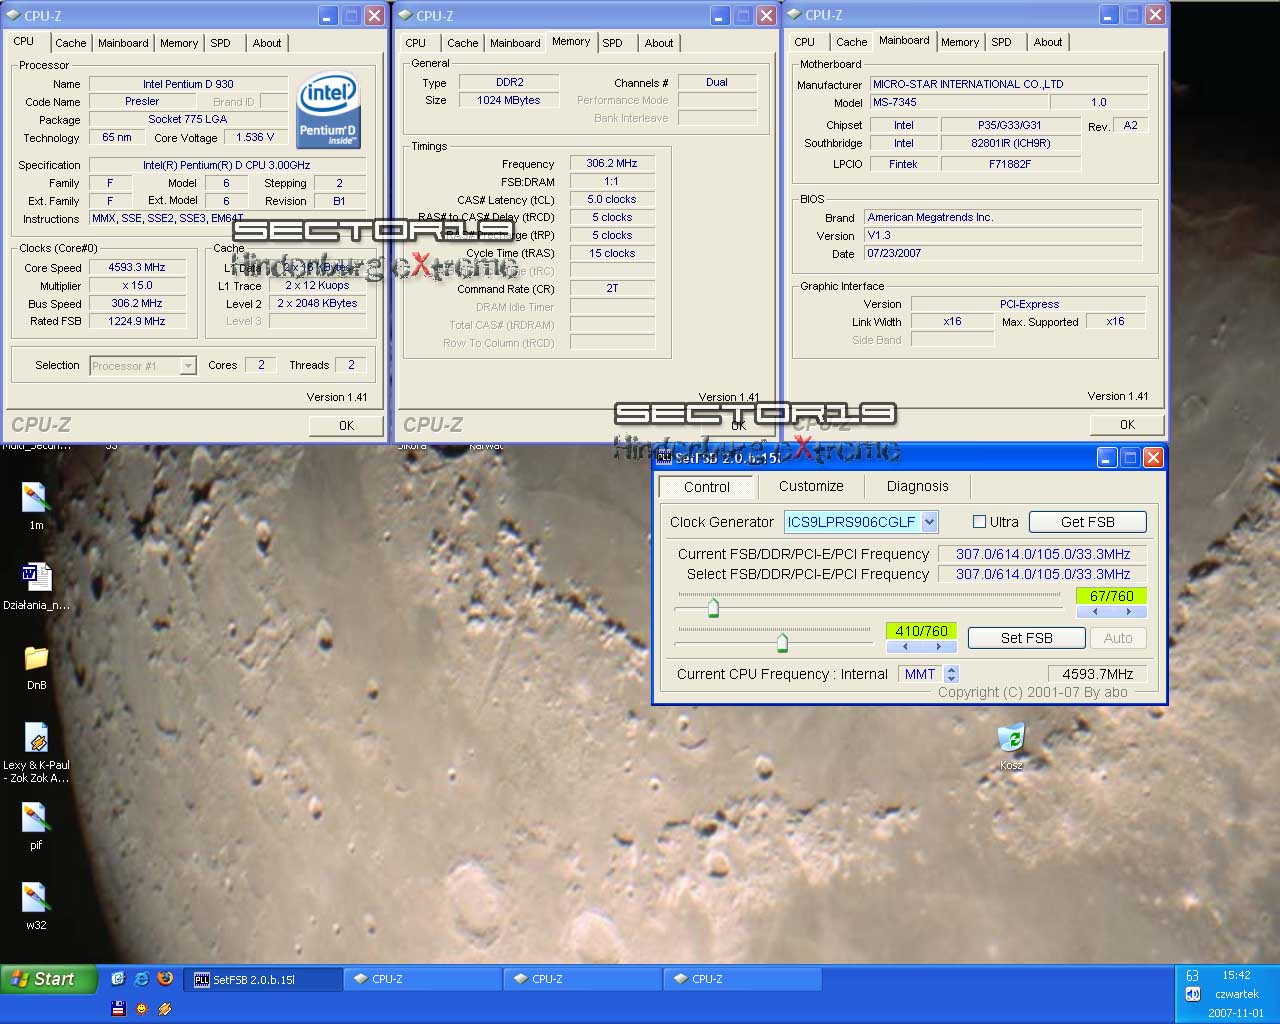Click the '63' temperature tray icon
The width and height of the screenshot is (1280, 1024).
pyautogui.click(x=1192, y=975)
